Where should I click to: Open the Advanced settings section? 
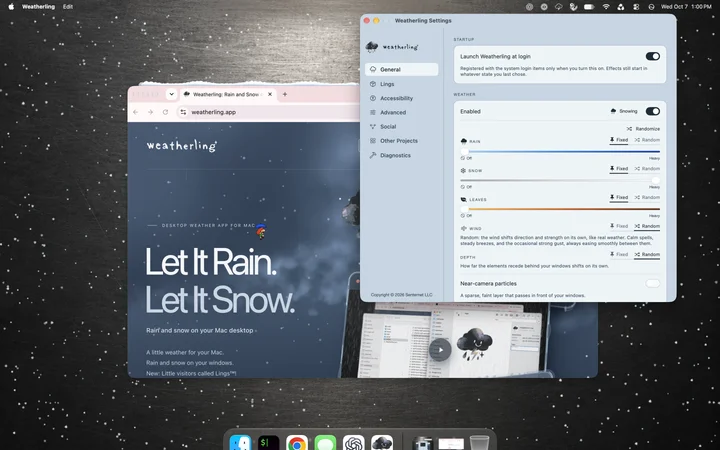[x=401, y=112]
